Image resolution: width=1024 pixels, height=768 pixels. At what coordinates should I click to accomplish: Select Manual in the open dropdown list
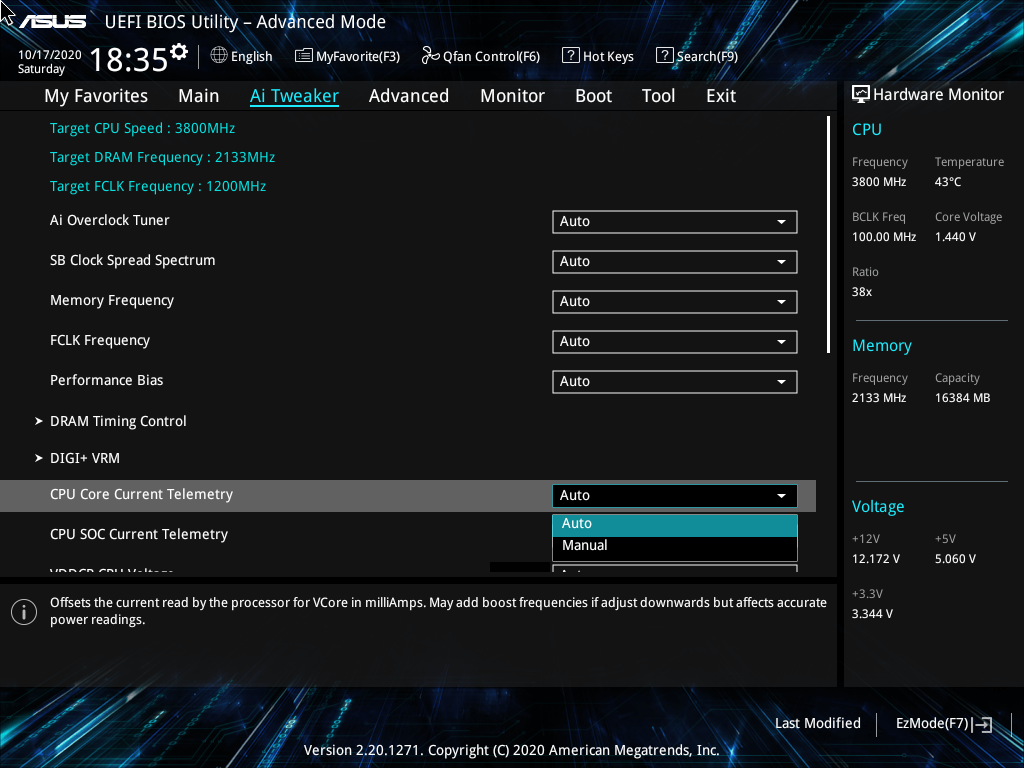click(675, 546)
